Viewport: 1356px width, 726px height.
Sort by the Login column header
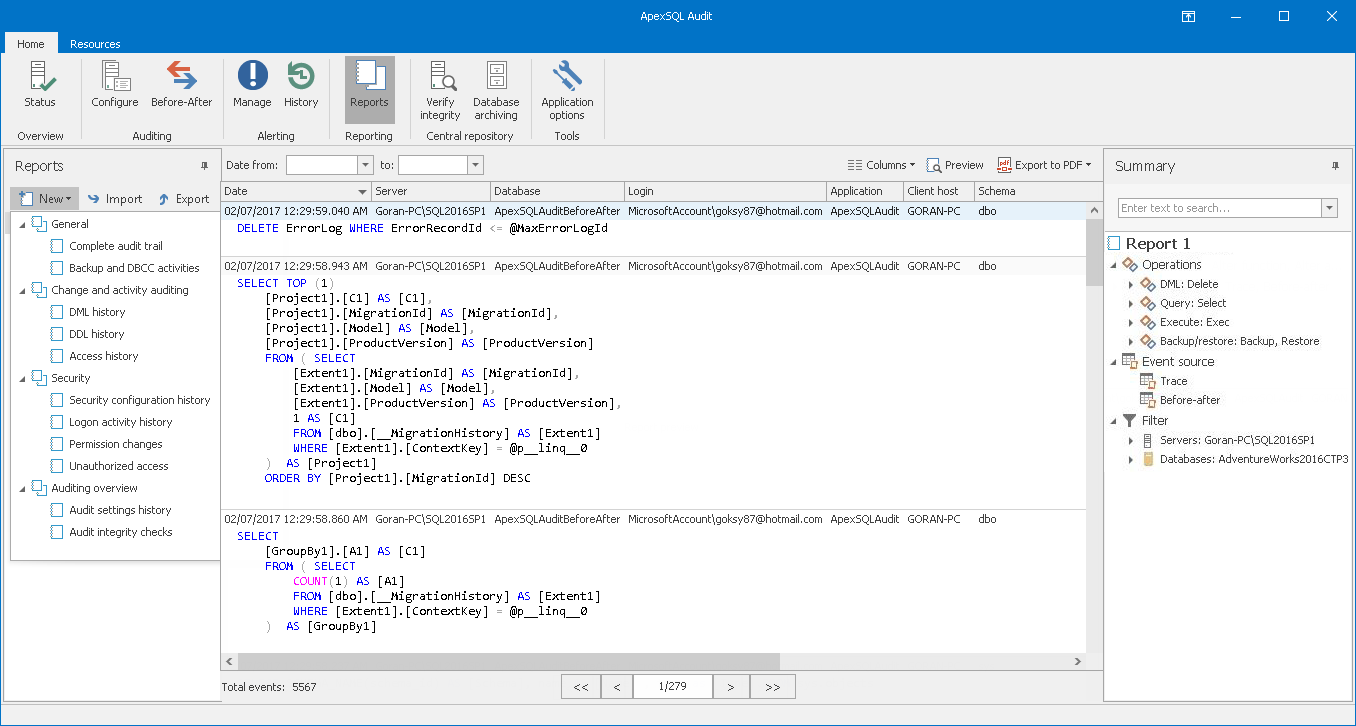pyautogui.click(x=726, y=191)
